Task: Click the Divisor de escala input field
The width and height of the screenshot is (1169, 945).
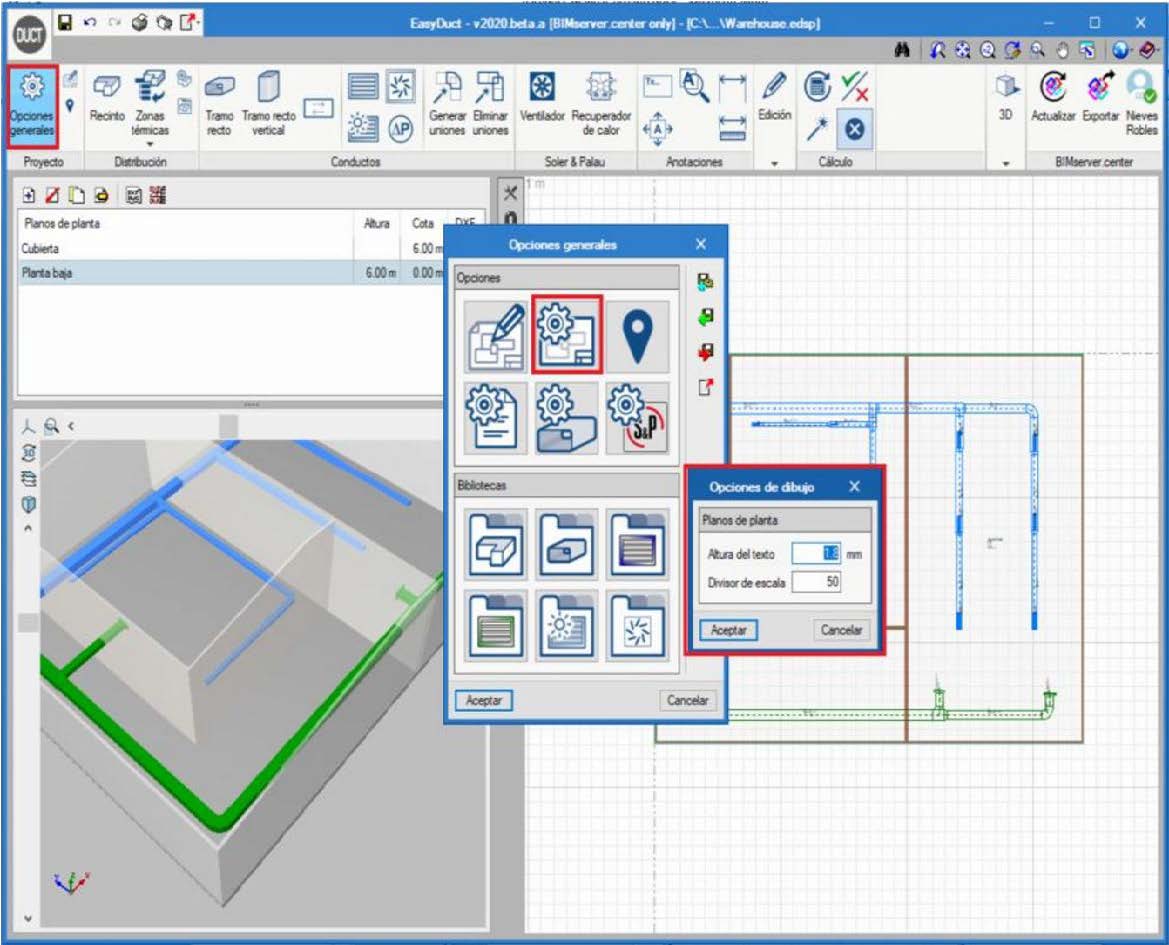Action: point(817,580)
